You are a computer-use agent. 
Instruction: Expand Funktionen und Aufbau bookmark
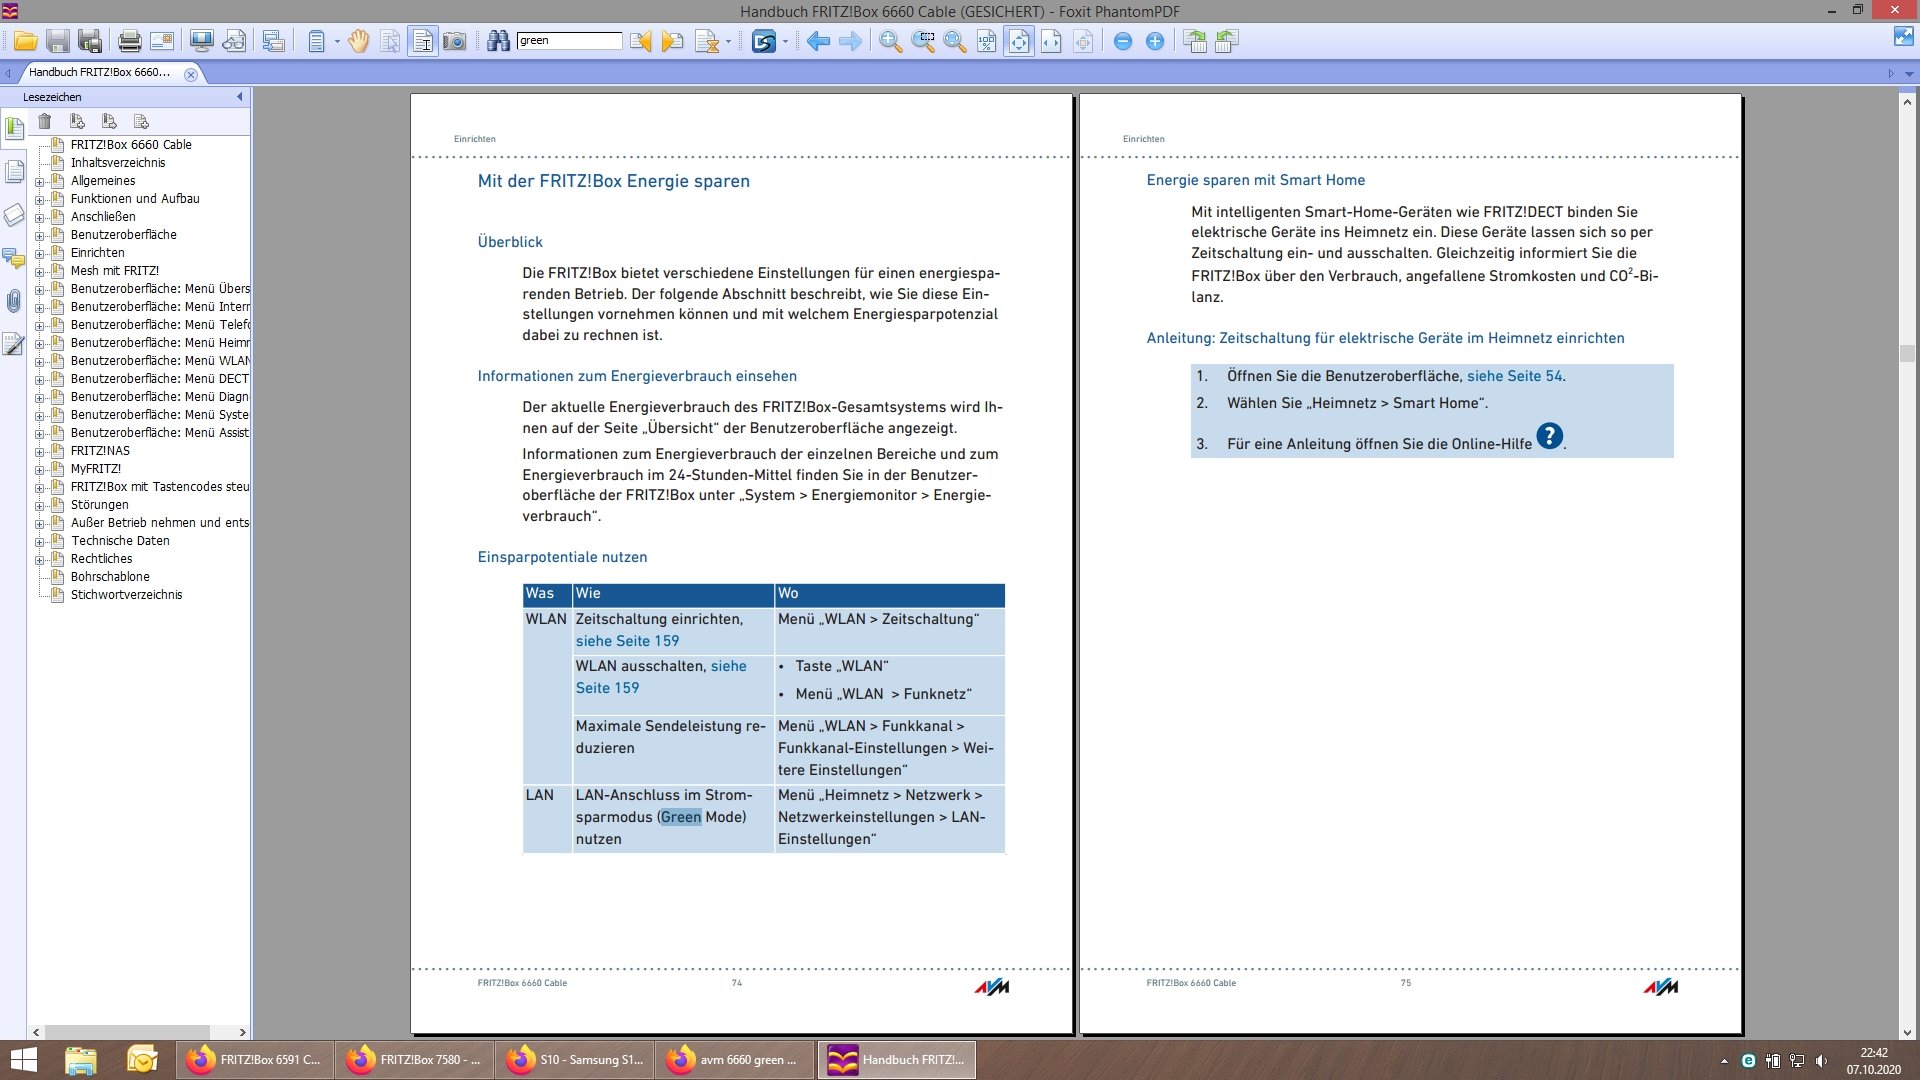tap(39, 200)
